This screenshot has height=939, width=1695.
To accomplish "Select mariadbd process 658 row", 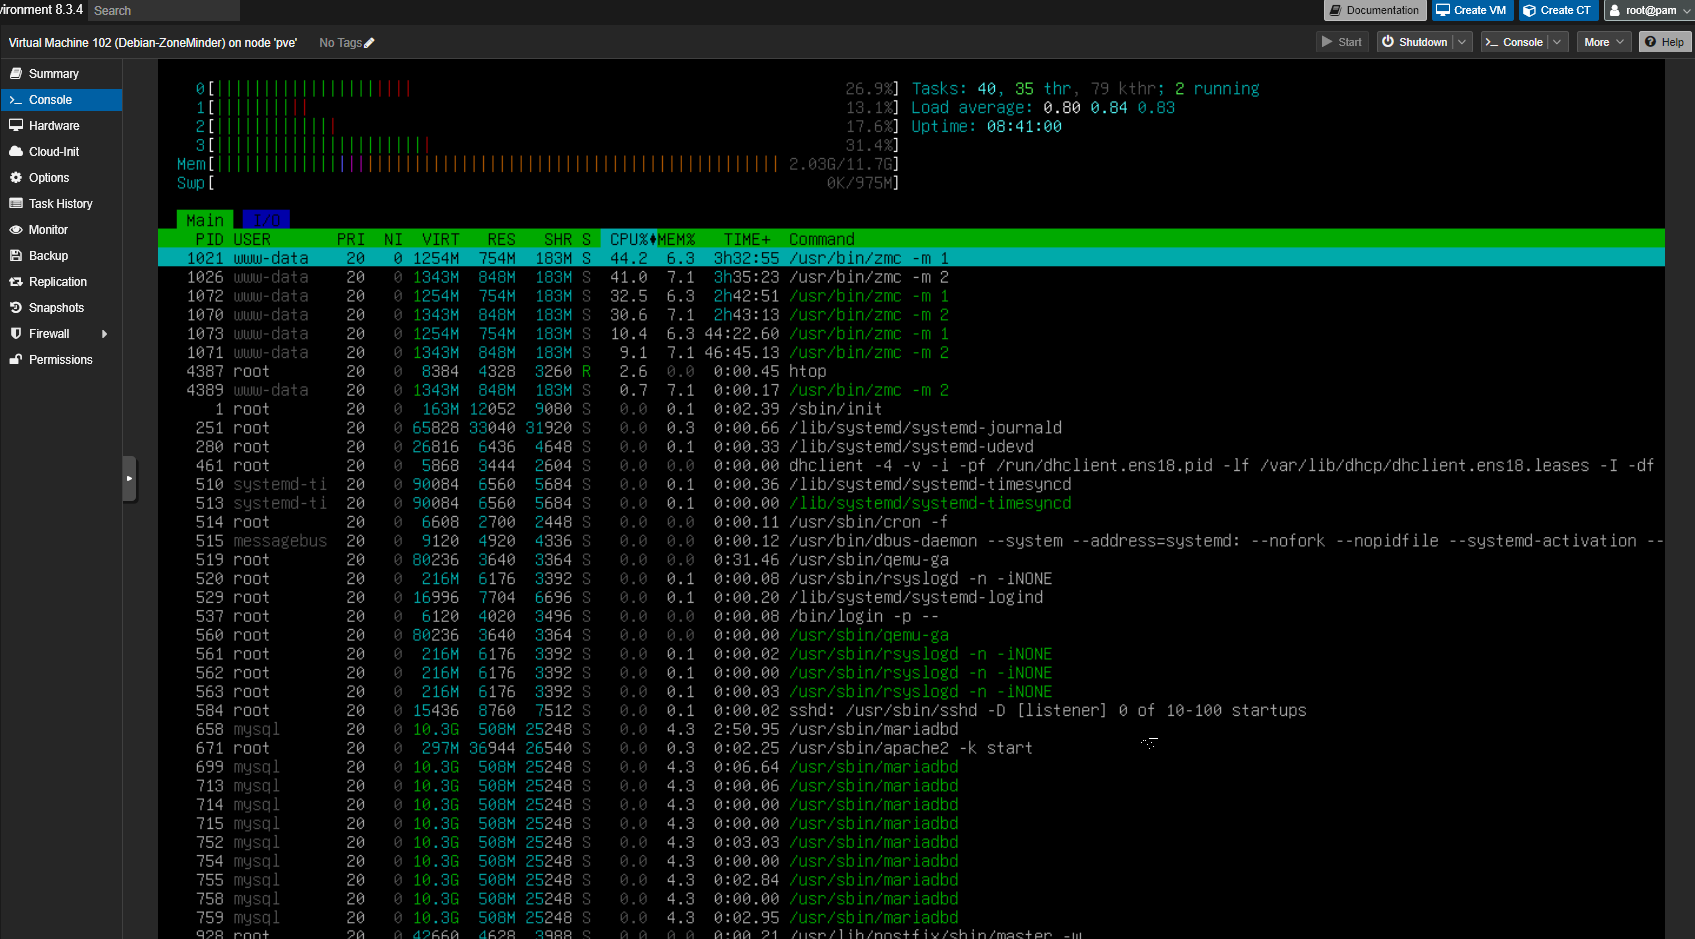I will tap(911, 729).
